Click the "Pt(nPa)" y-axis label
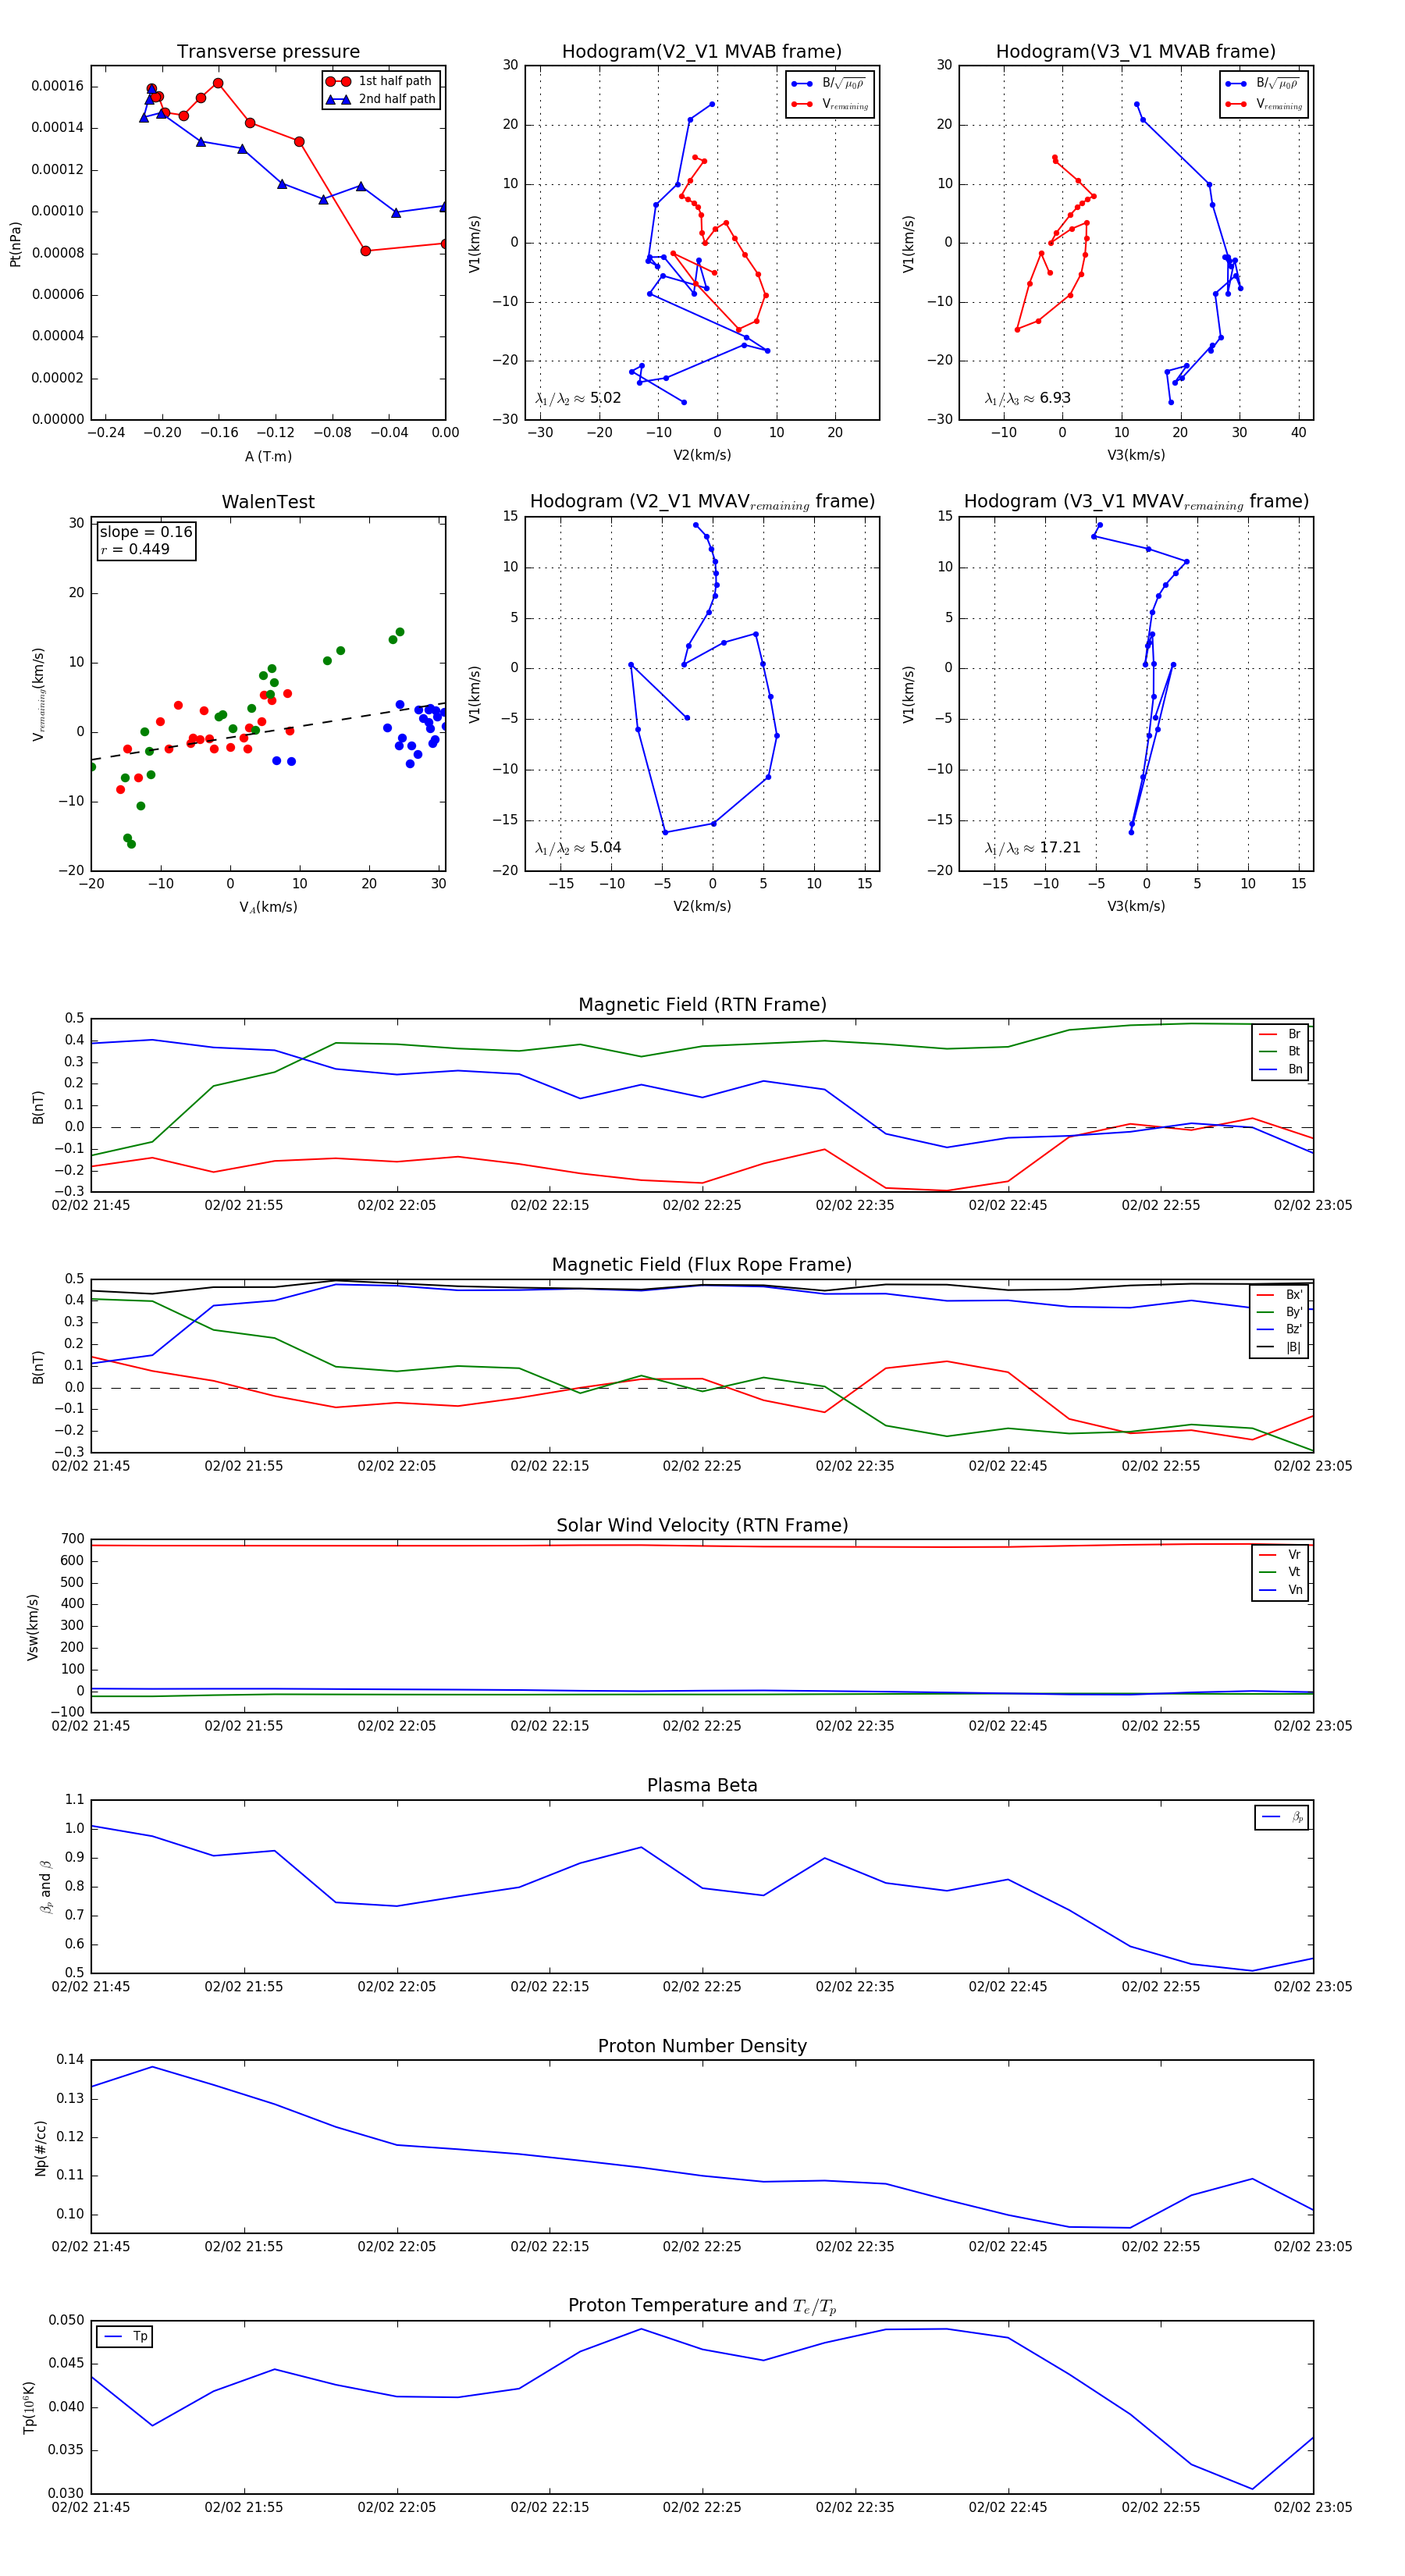The height and width of the screenshot is (2576, 1405). tap(15, 244)
